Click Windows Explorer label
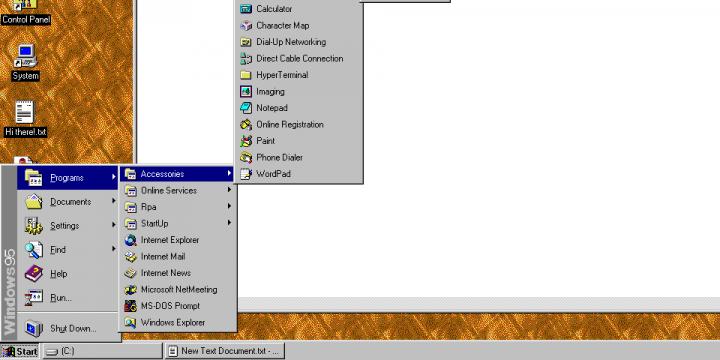 pyautogui.click(x=173, y=323)
